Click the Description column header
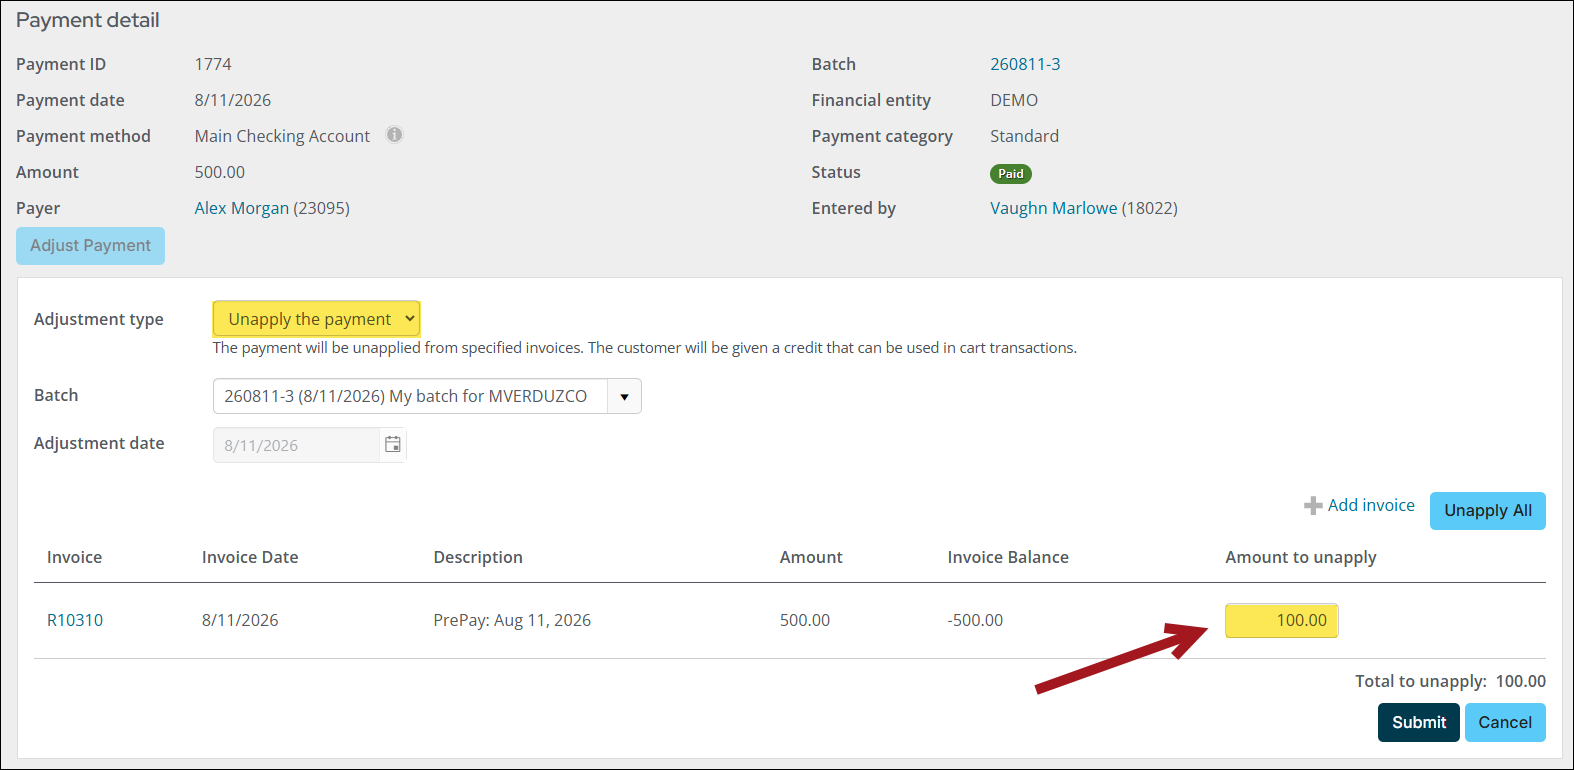Screen dimensions: 1574x770 pyautogui.click(x=478, y=557)
